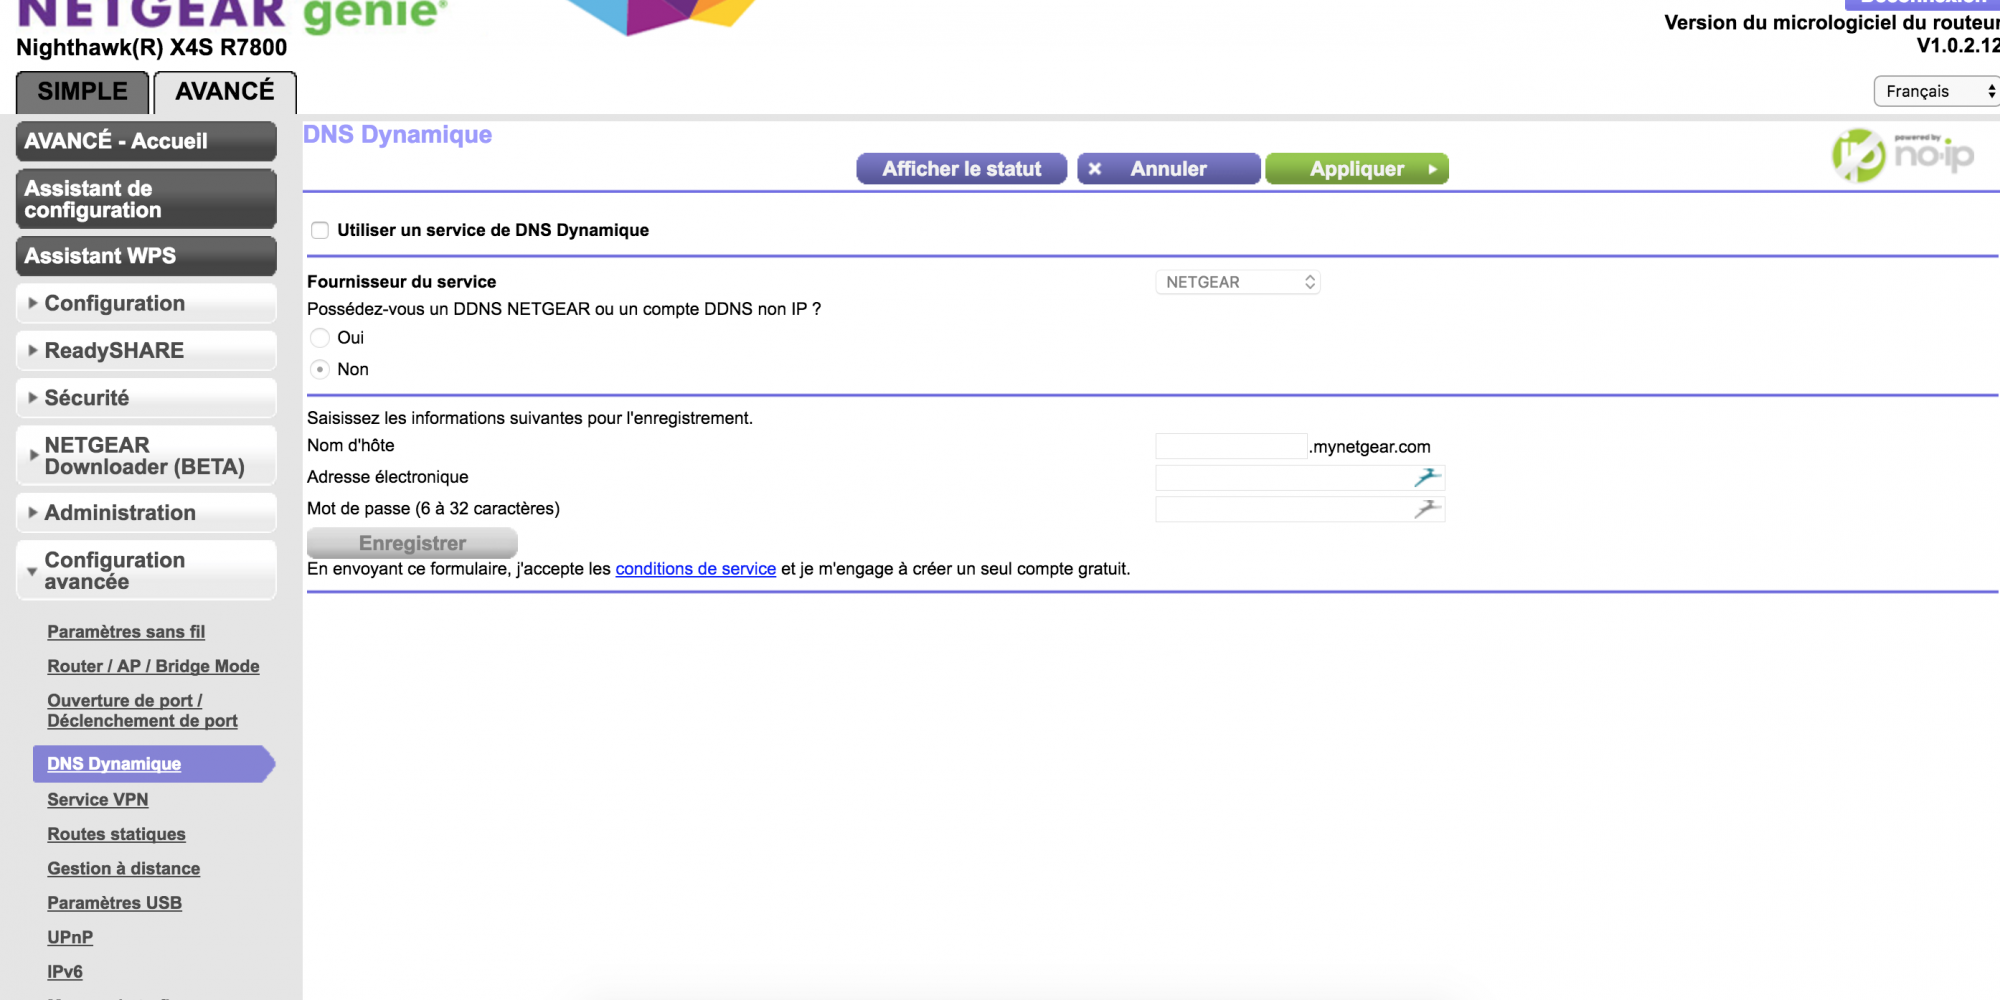Switch to the SIMPLE tab
The width and height of the screenshot is (2000, 1000).
coord(82,92)
